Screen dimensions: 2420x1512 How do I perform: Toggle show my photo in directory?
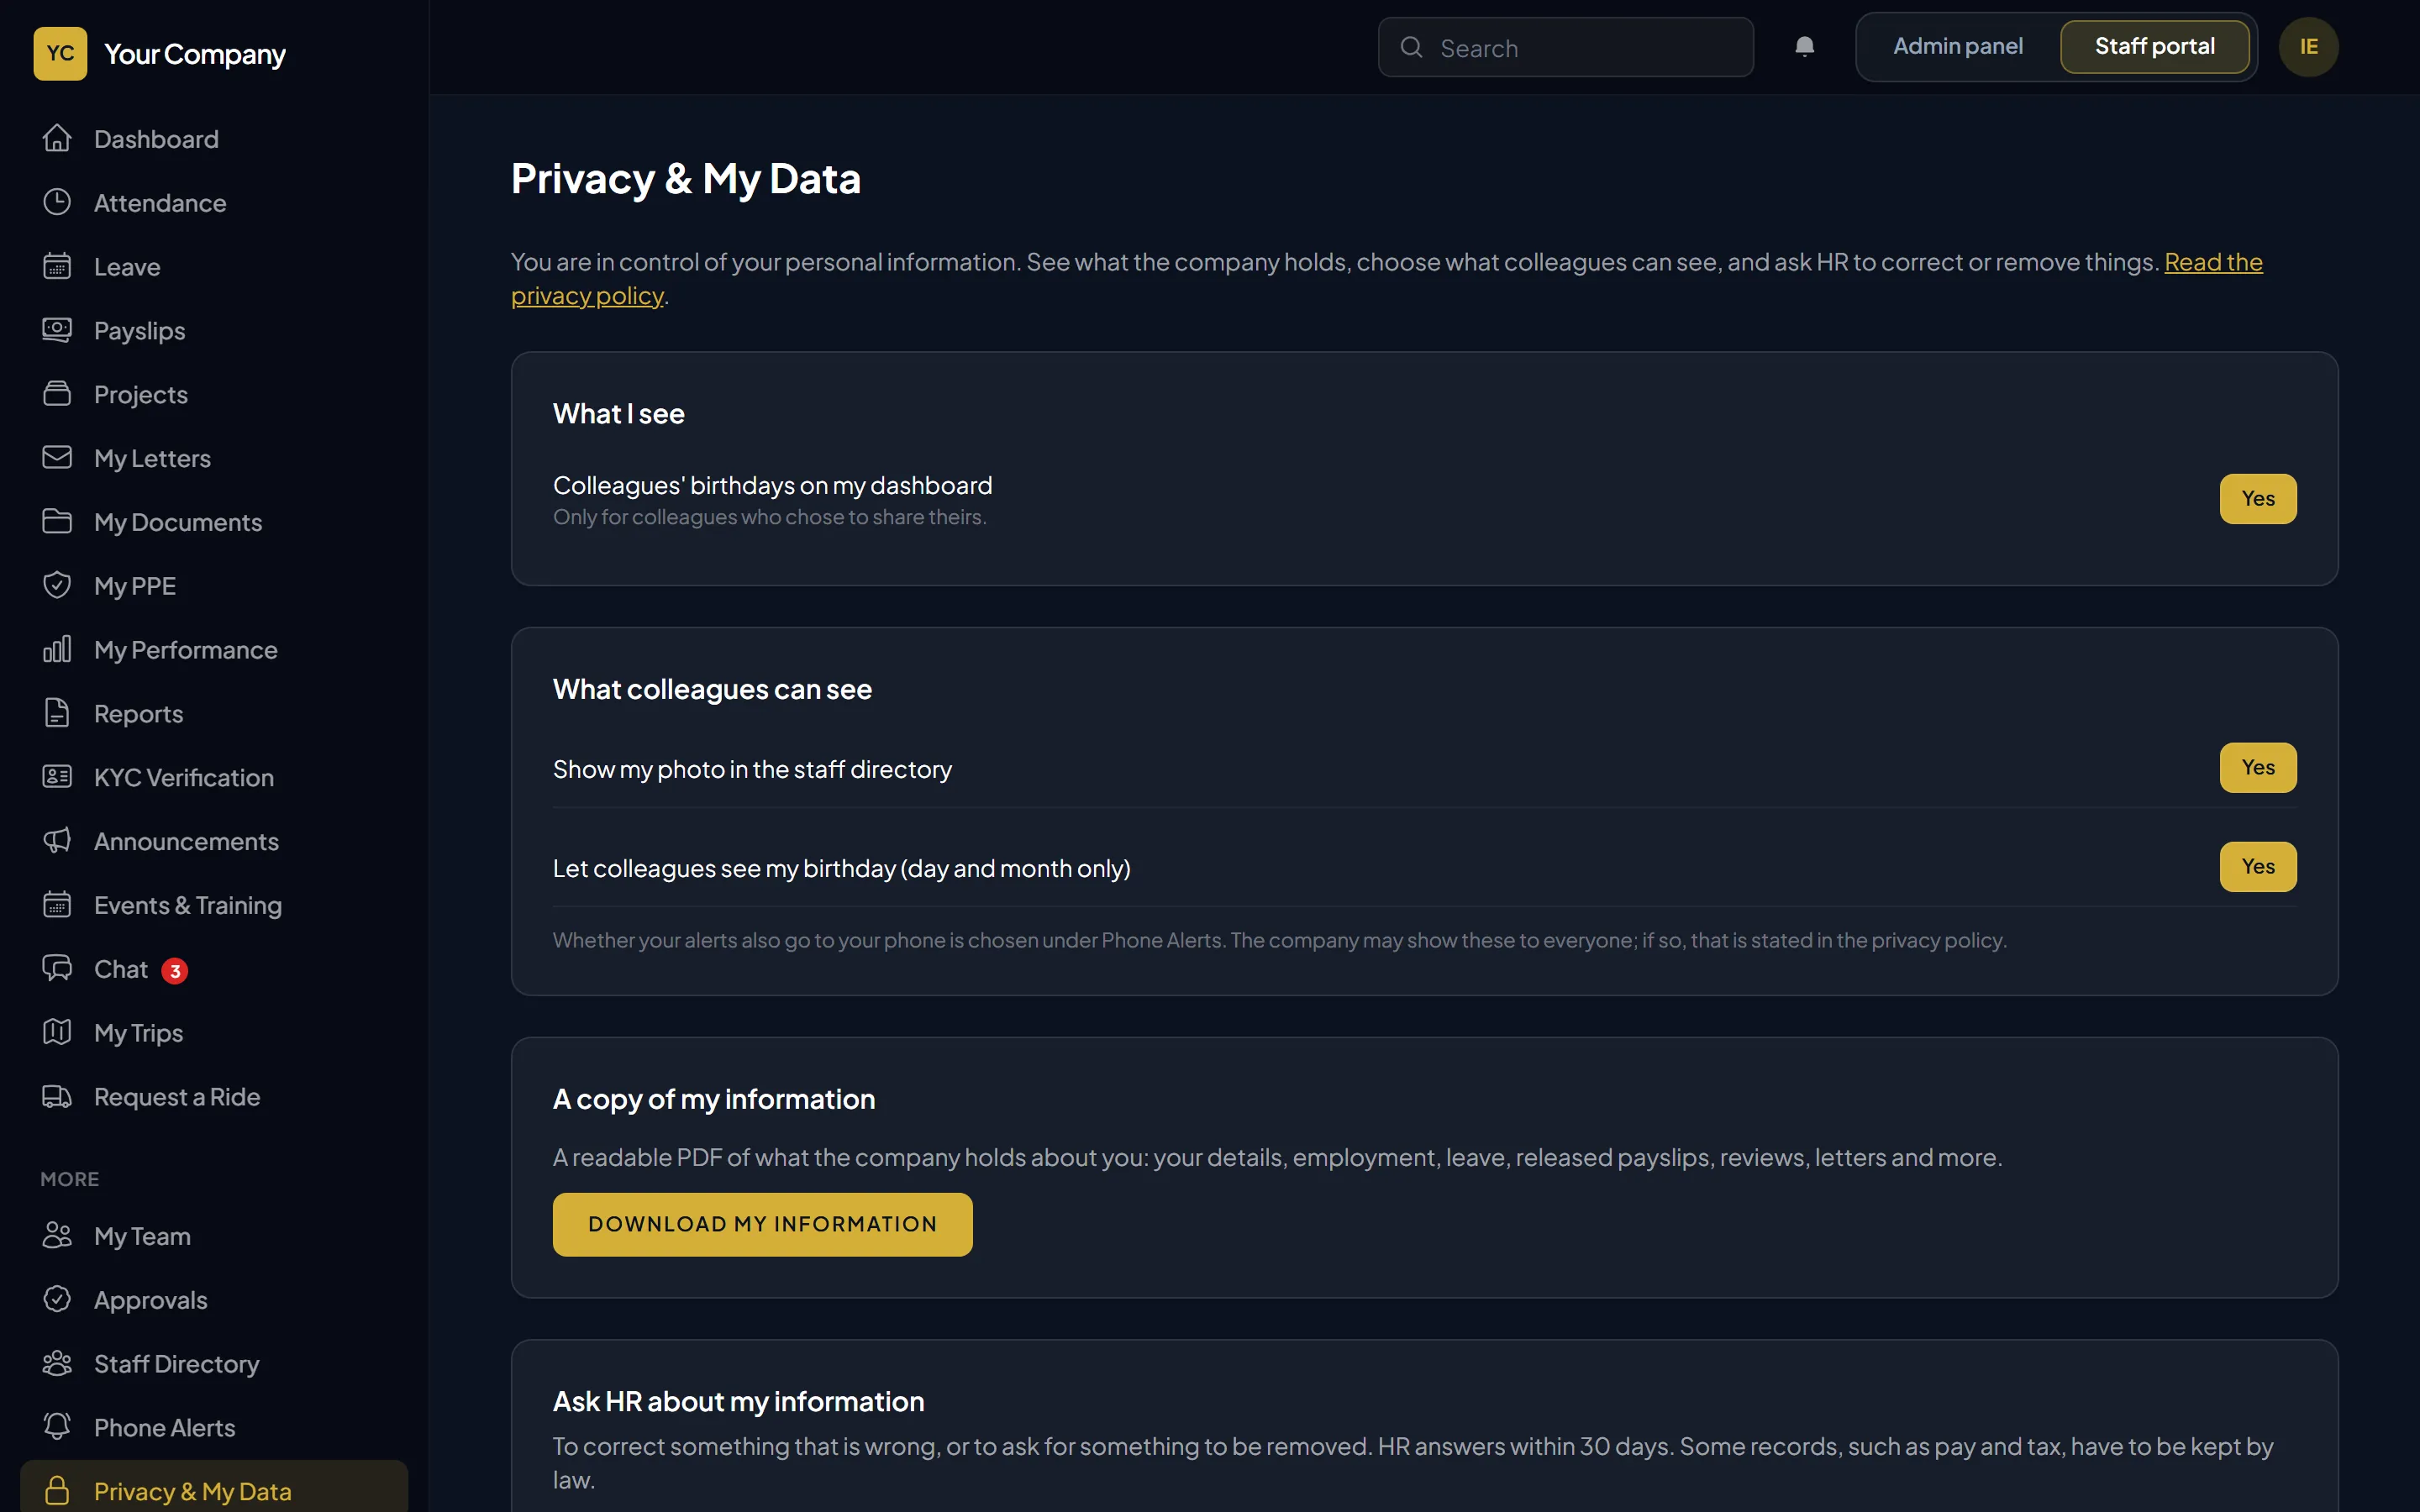[x=2257, y=768]
